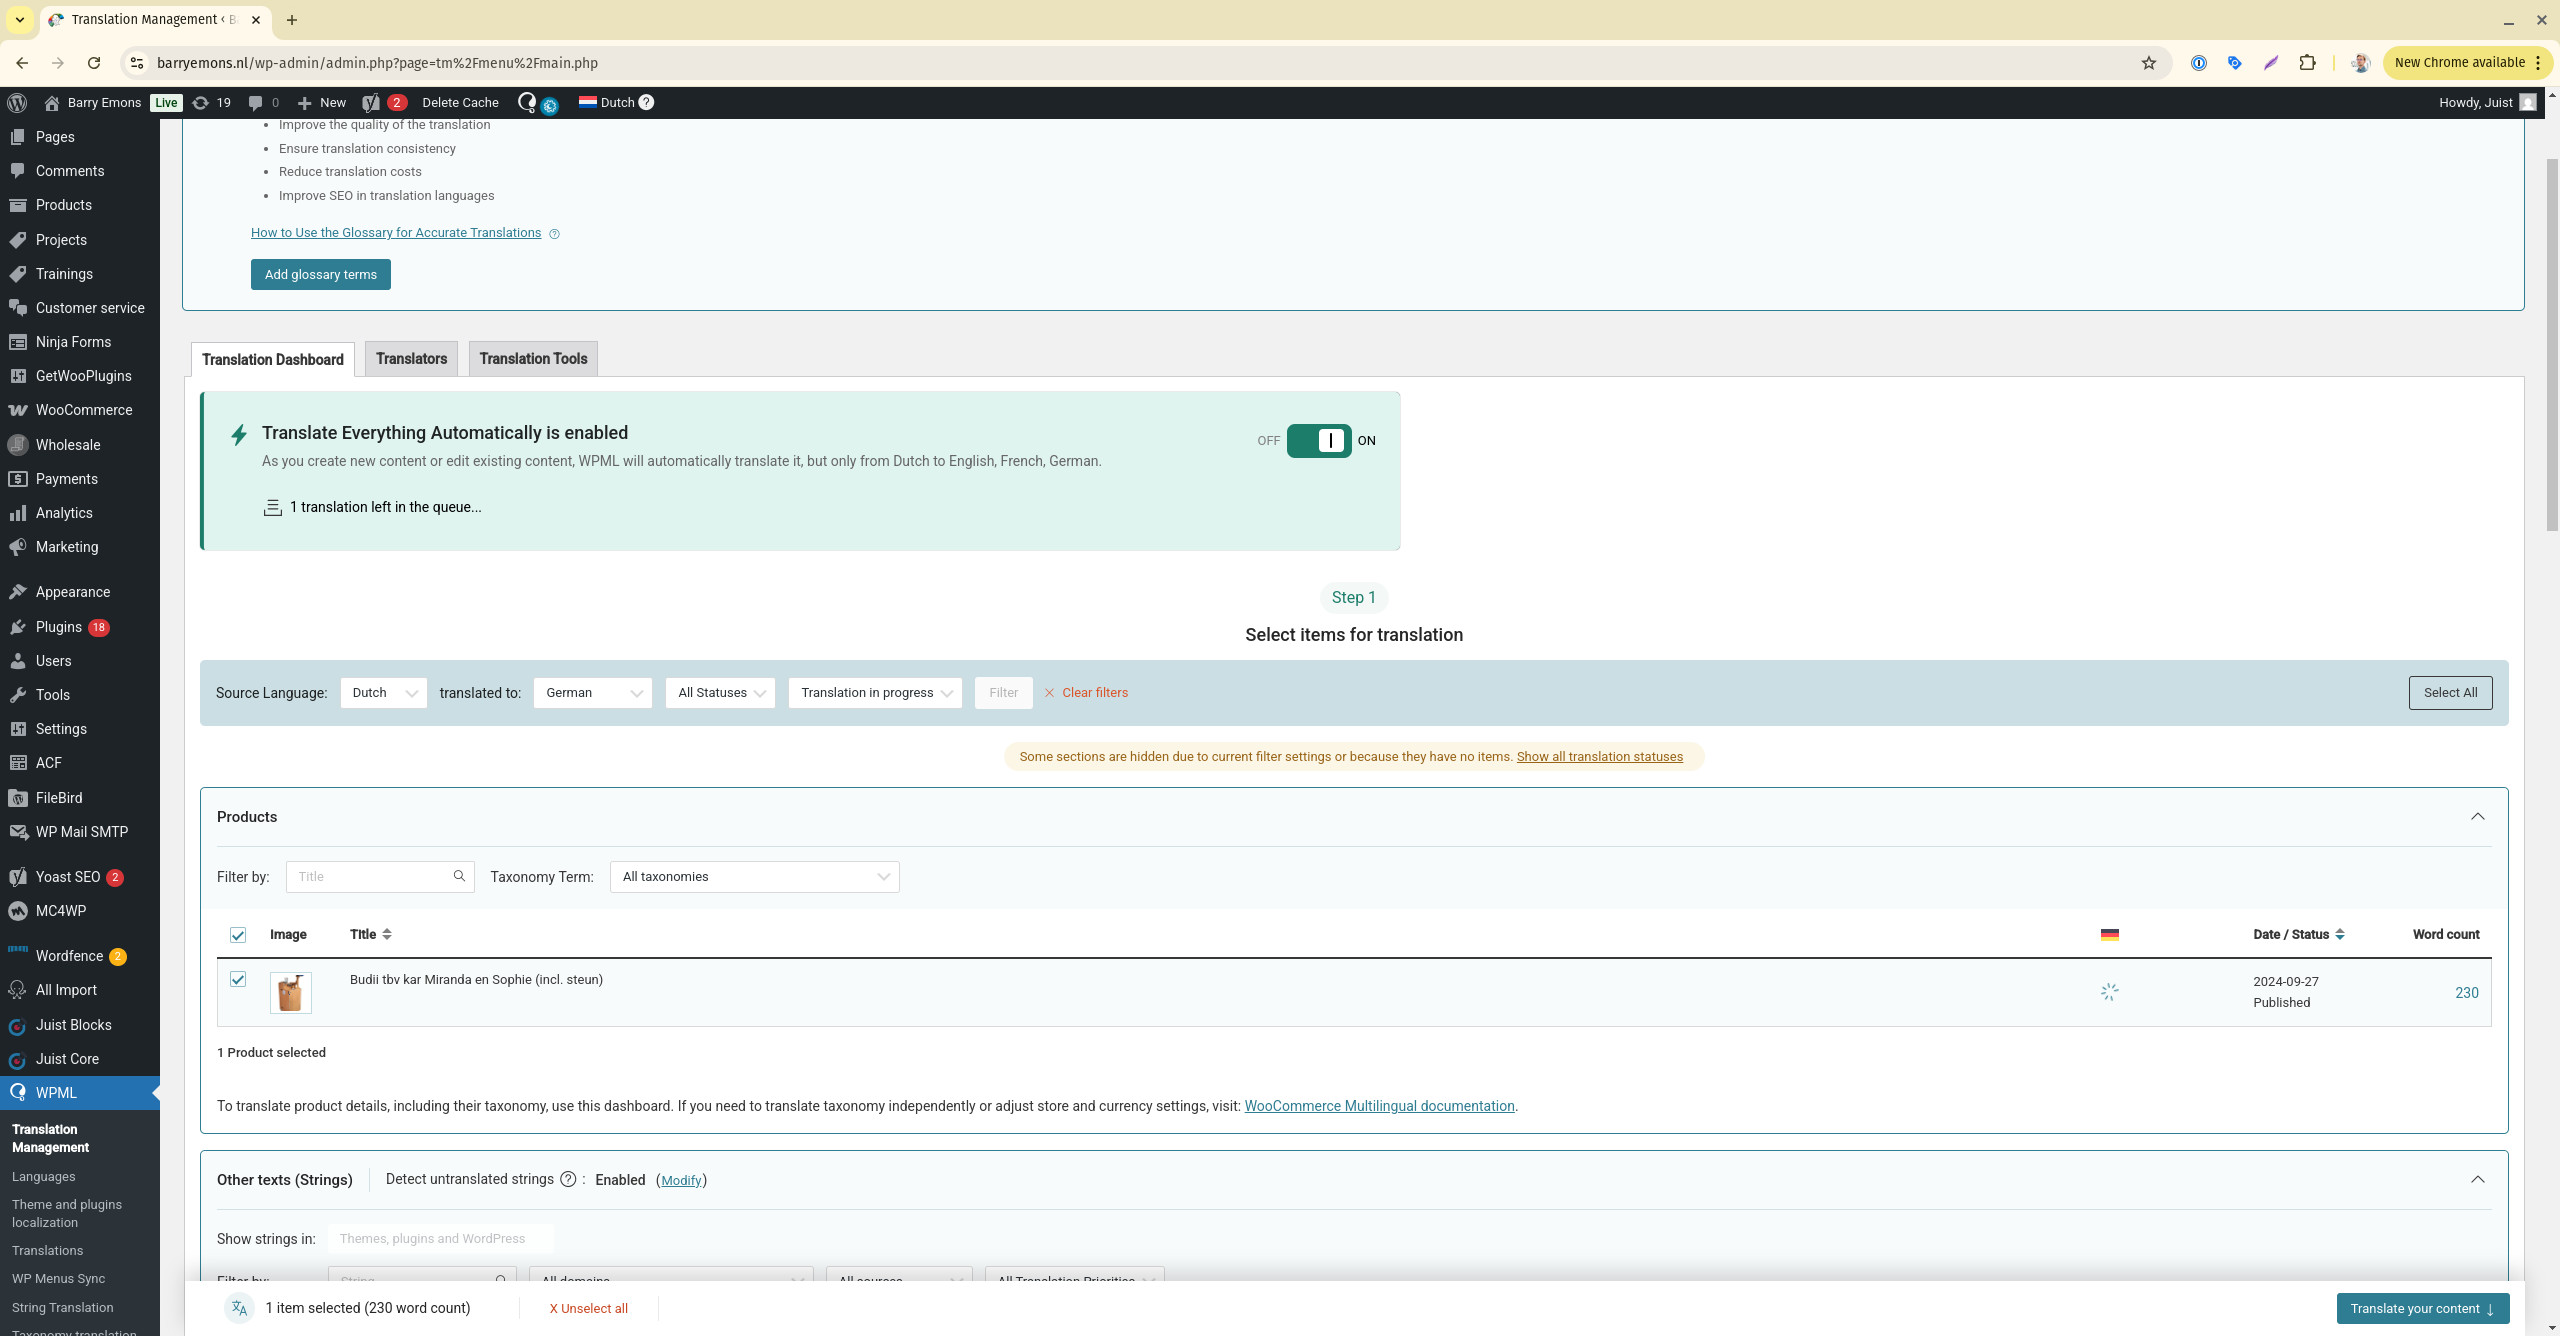Open the Taxonomy Term All taxonomies dropdown
This screenshot has width=2560, height=1336.
pos(754,877)
